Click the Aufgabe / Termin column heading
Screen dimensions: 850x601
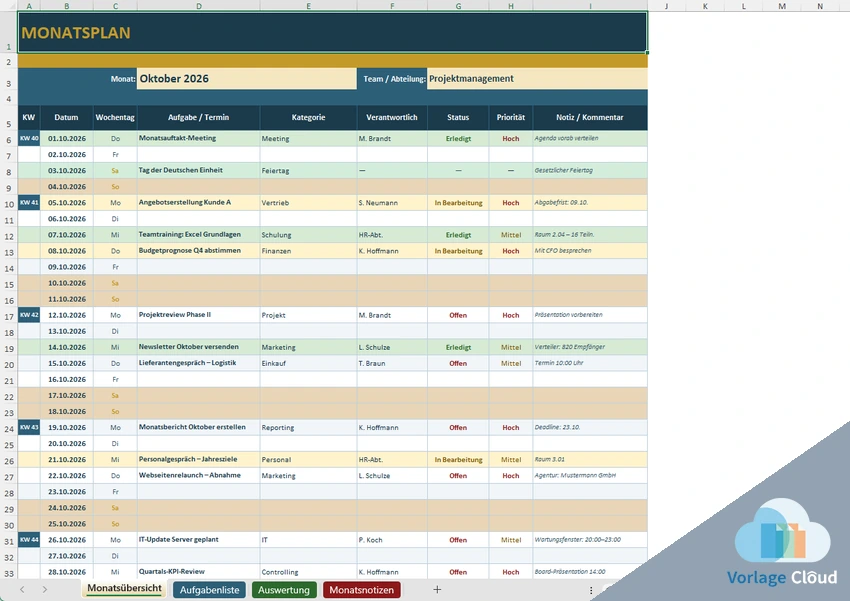pyautogui.click(x=198, y=118)
